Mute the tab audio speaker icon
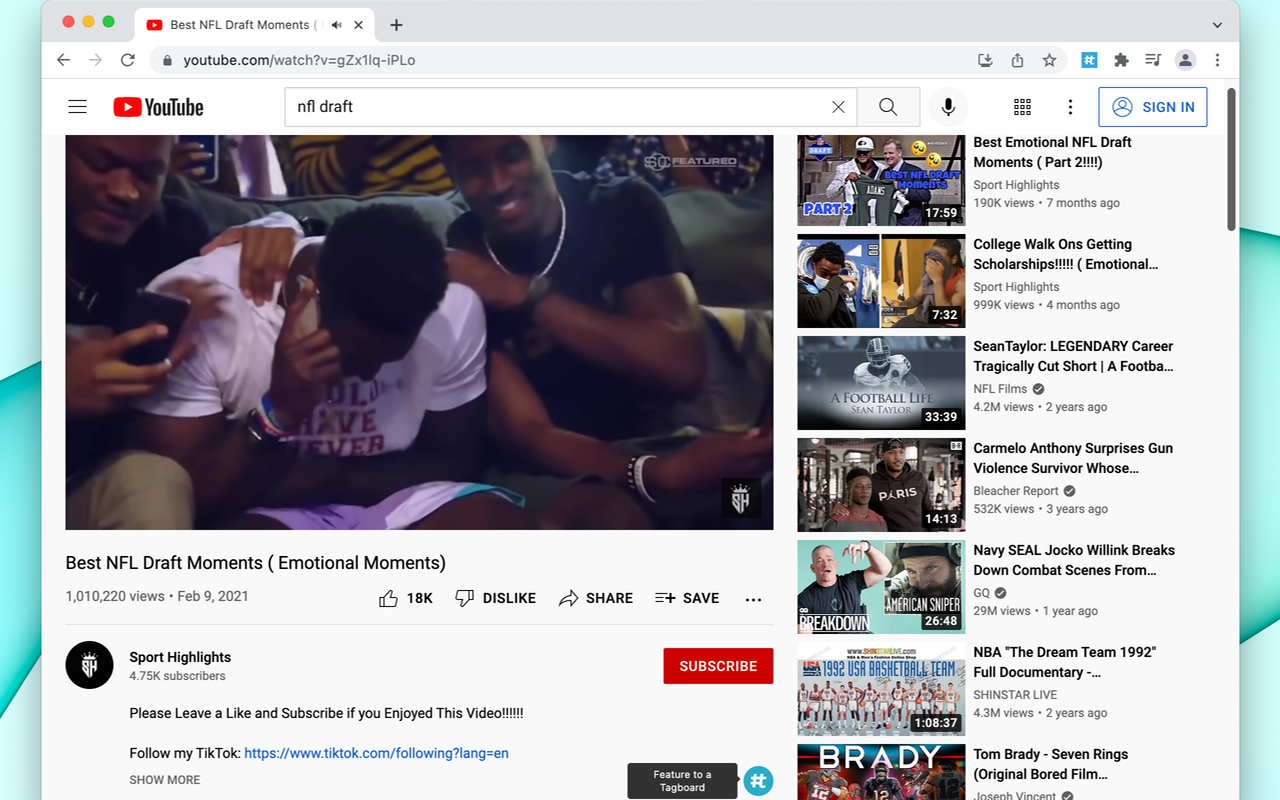 click(337, 25)
